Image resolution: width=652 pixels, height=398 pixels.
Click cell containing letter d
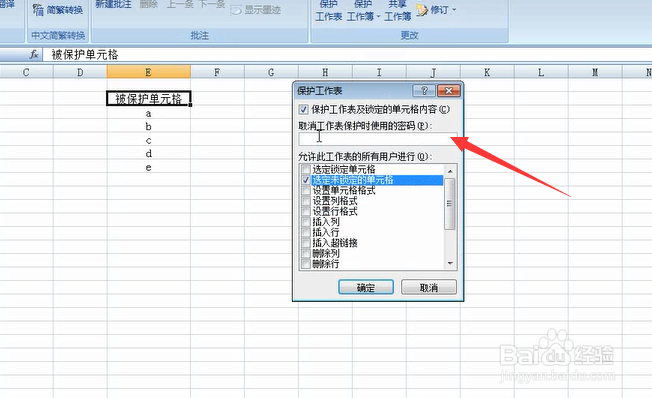(148, 153)
